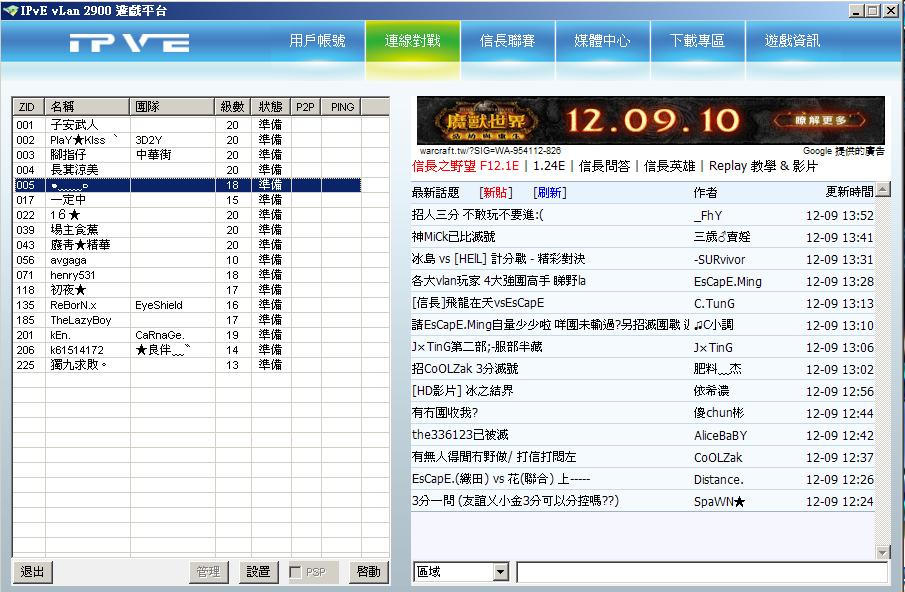Select player row 001 子安武人

[x=187, y=125]
